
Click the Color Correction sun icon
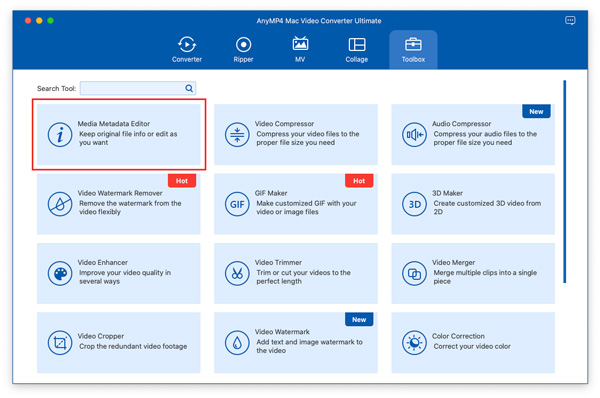point(414,343)
